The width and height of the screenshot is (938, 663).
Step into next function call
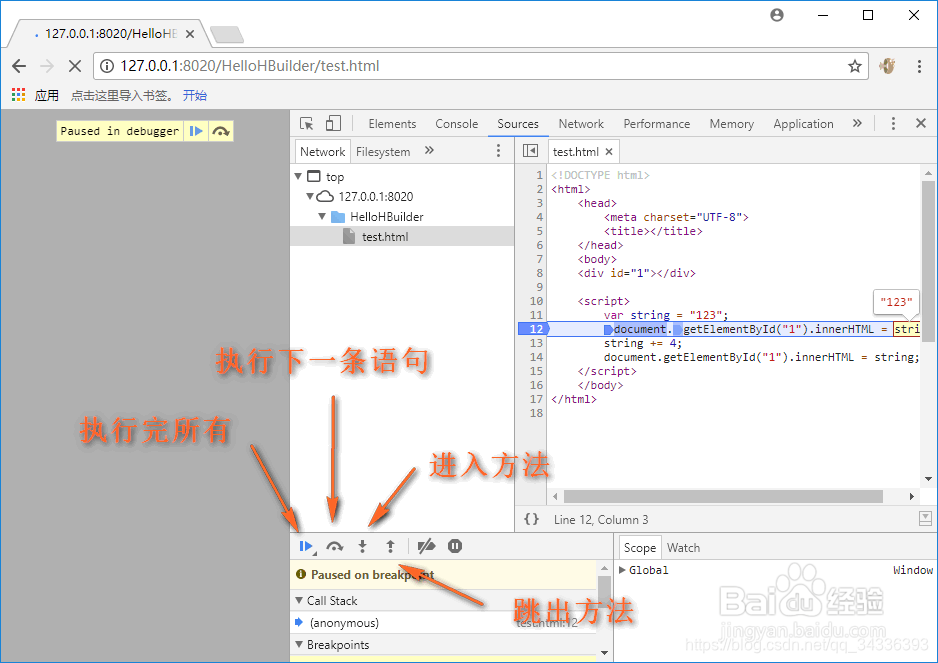362,546
